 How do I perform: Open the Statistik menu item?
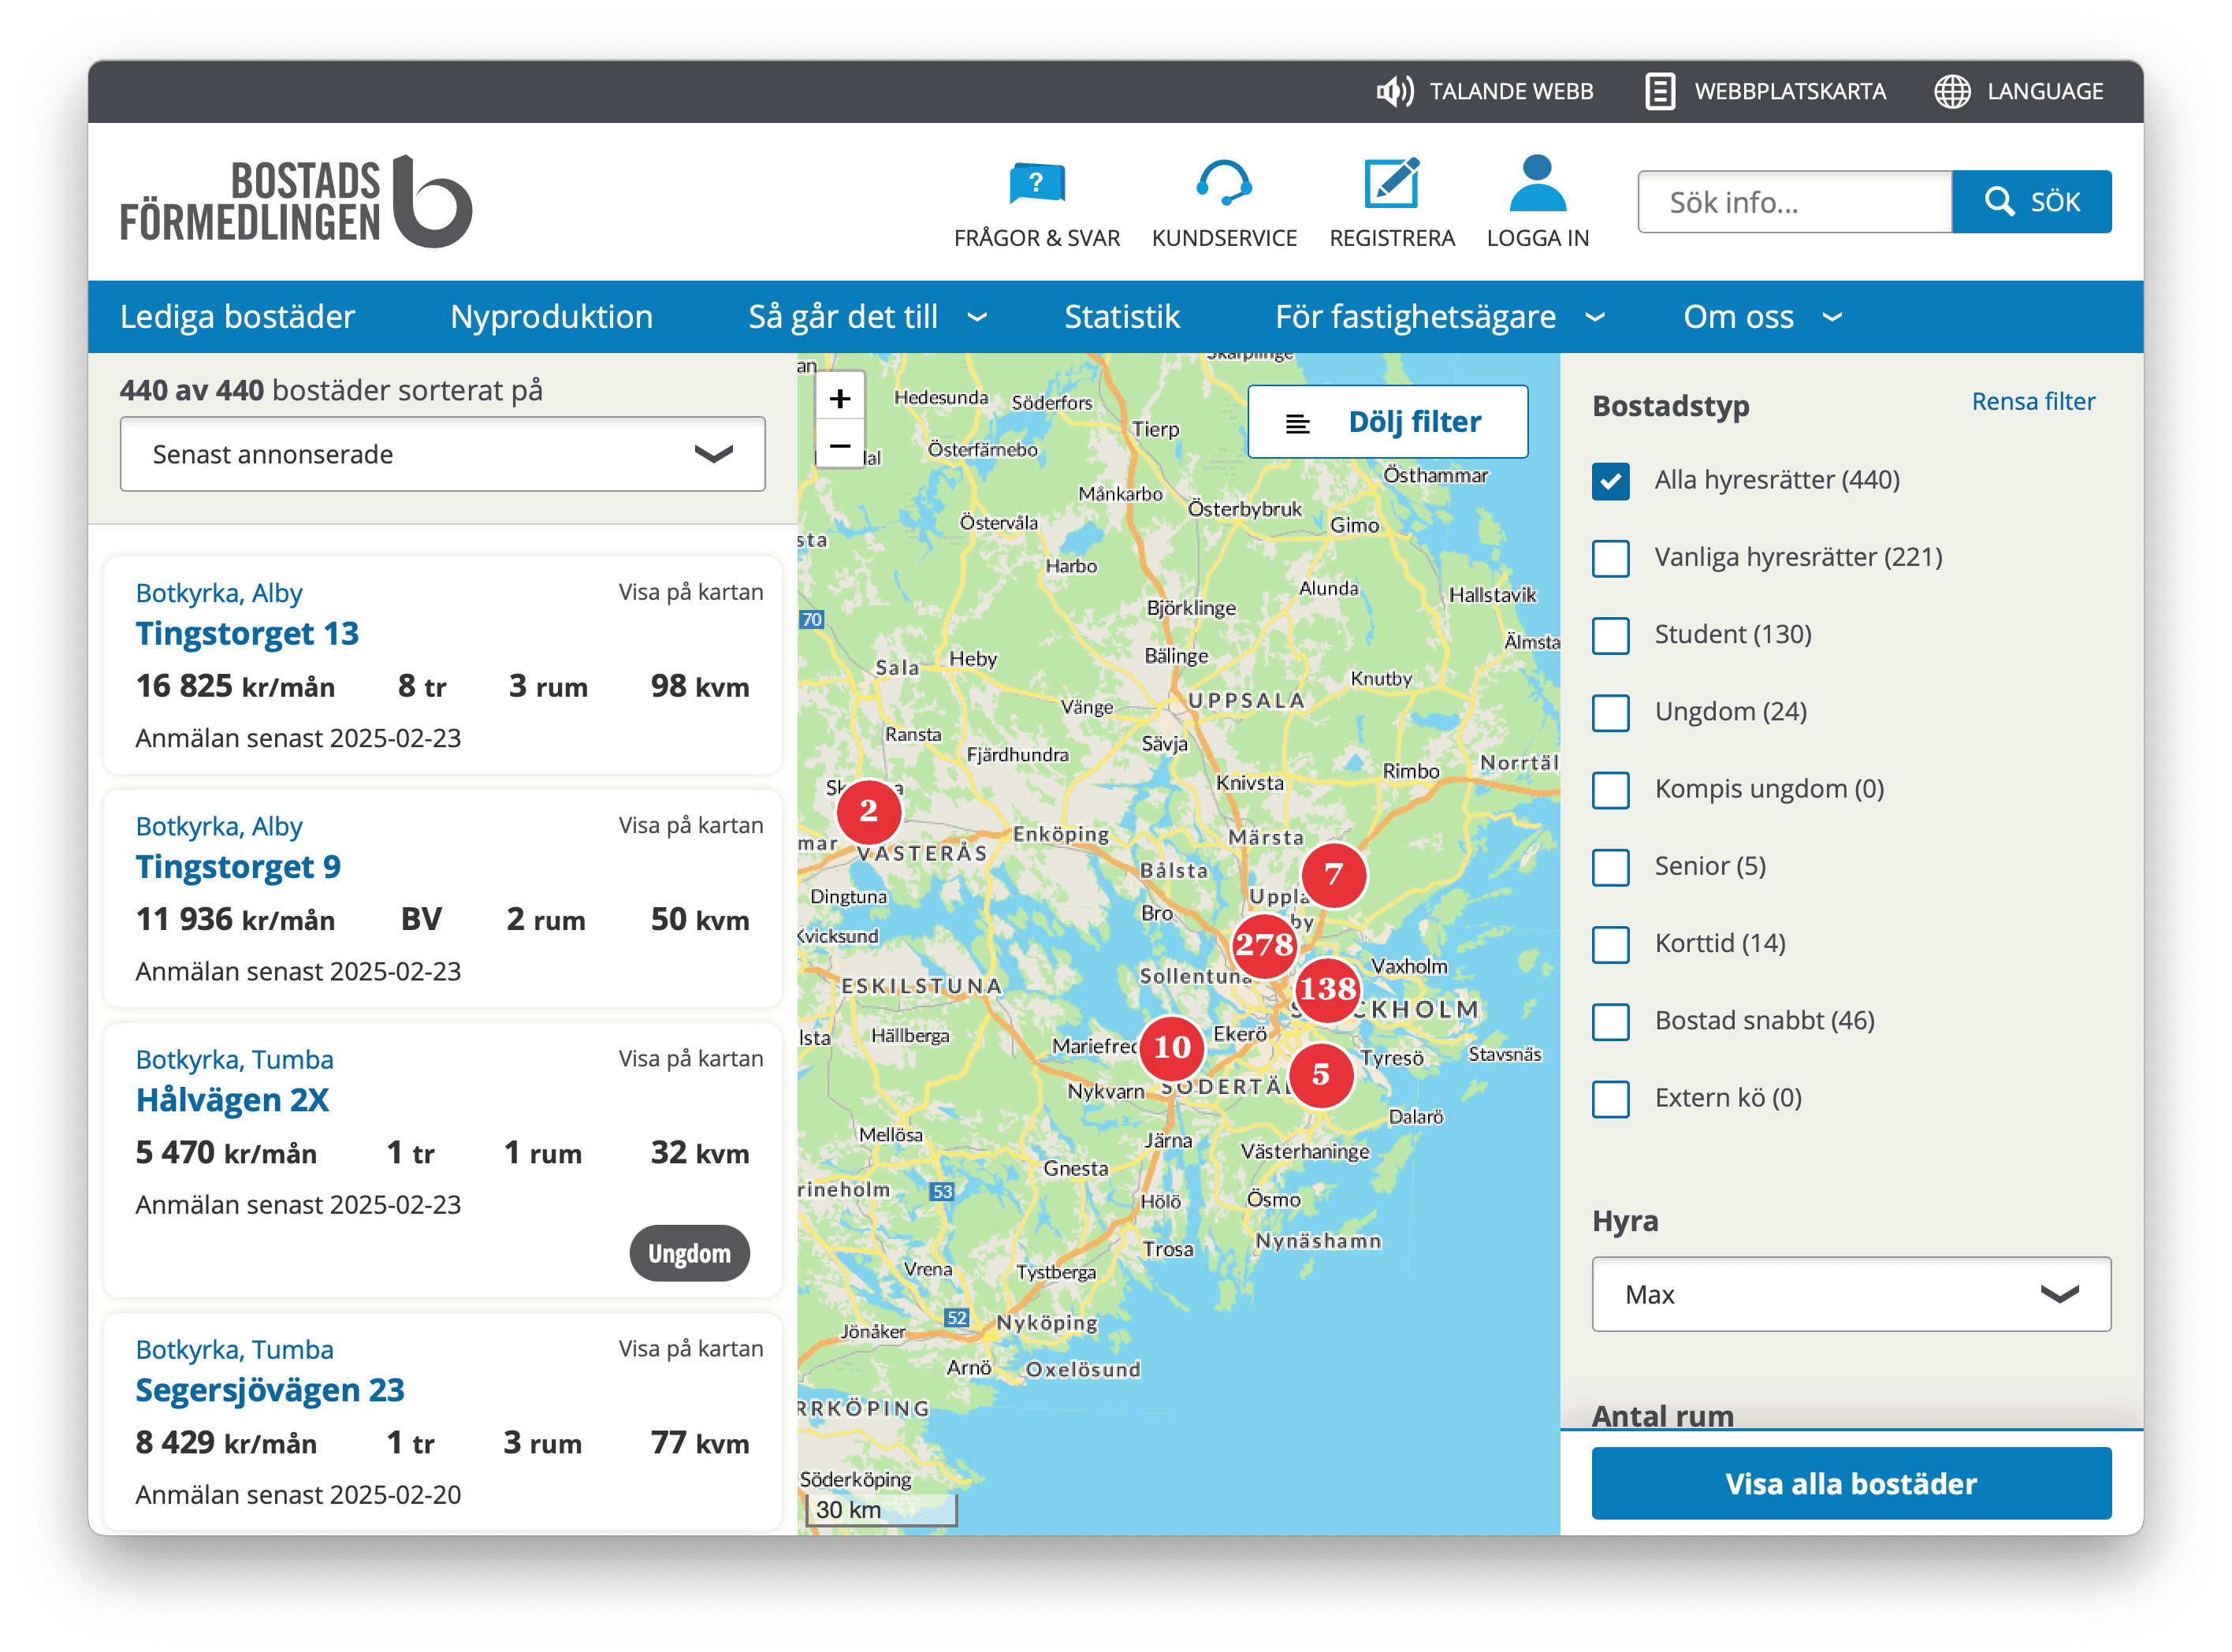[1121, 317]
